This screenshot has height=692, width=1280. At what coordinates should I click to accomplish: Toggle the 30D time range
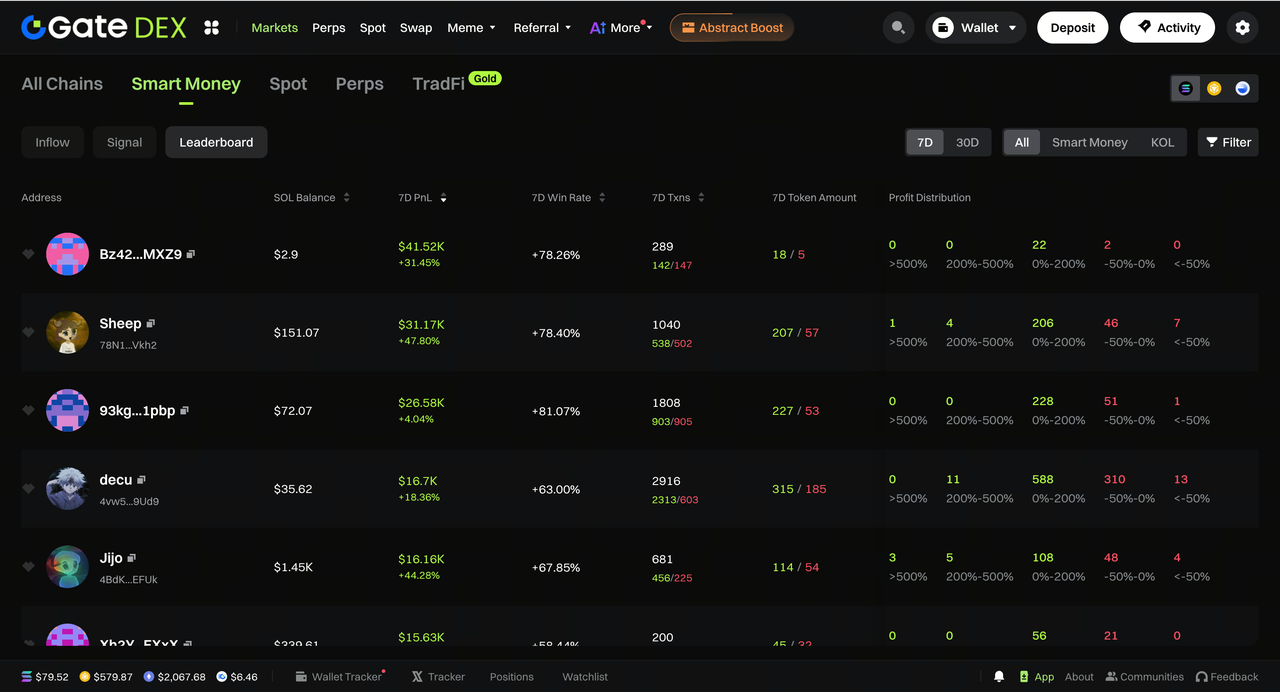point(967,142)
